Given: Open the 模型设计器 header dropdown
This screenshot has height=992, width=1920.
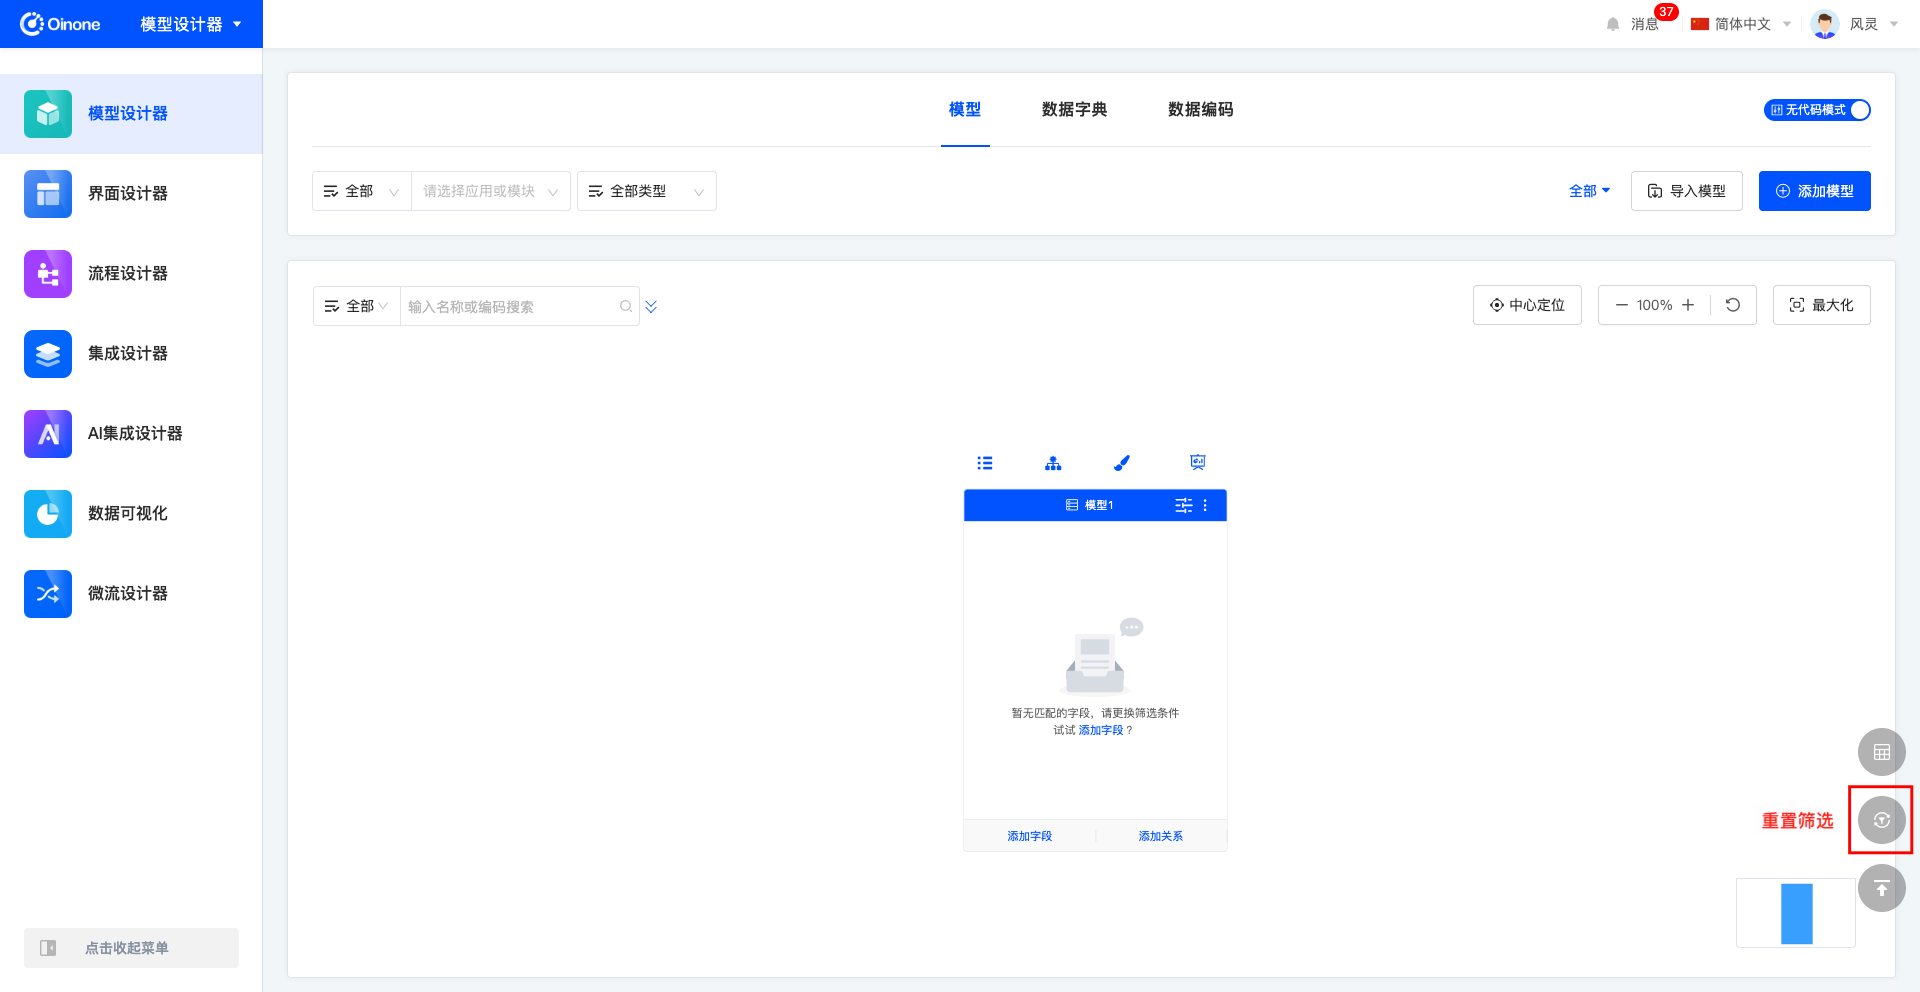Looking at the screenshot, I should coord(191,24).
